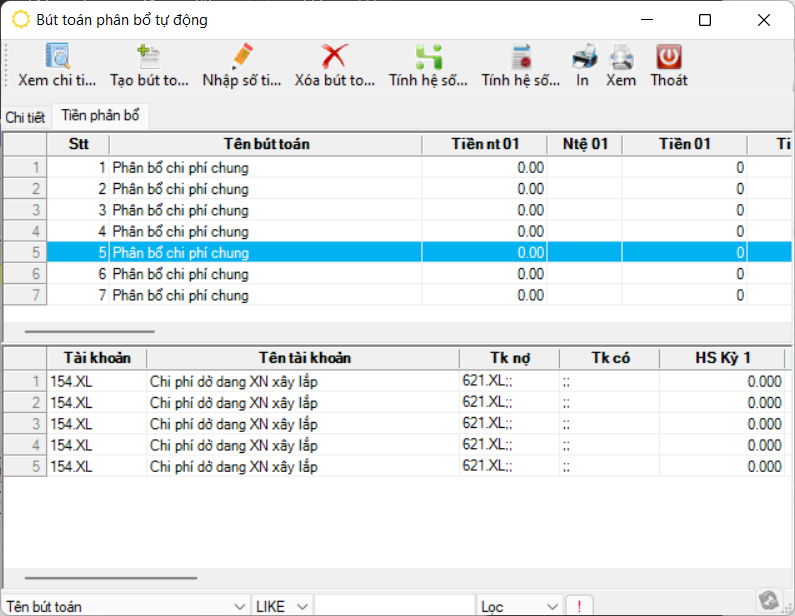Open print preview with the Xem icon
The height and width of the screenshot is (616, 795).
pyautogui.click(x=621, y=56)
